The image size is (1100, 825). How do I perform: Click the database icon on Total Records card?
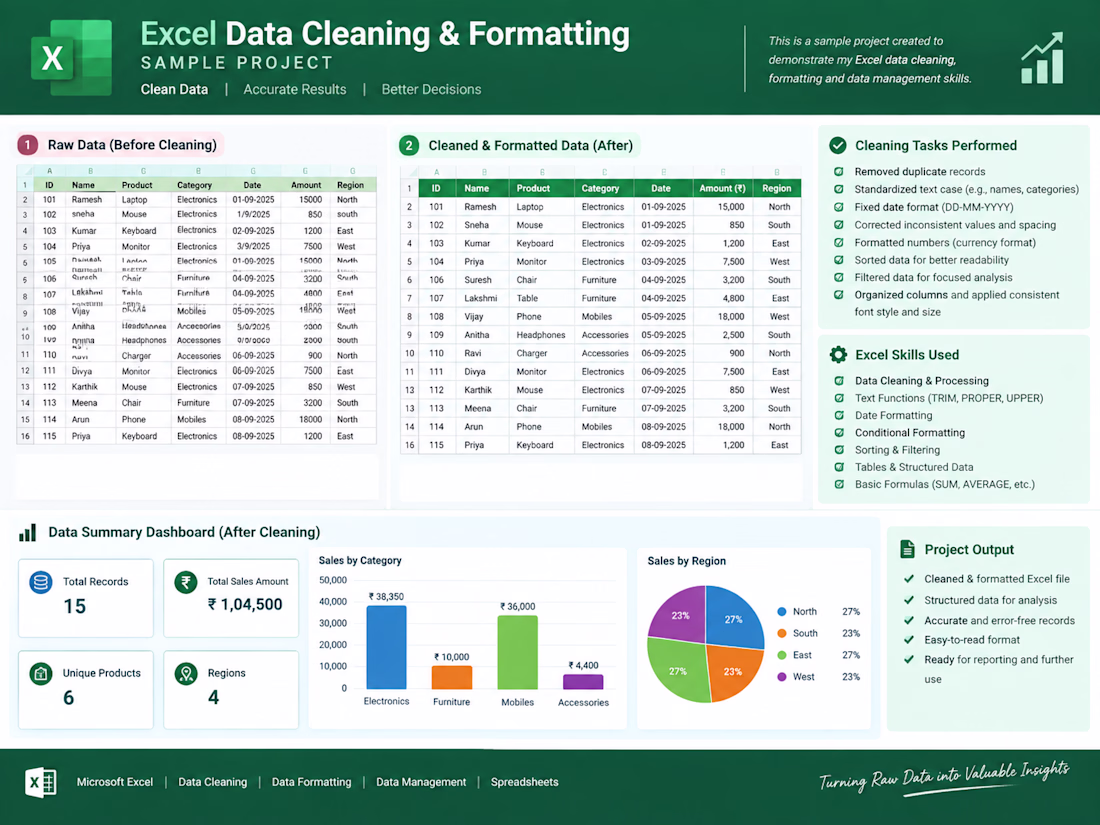tap(41, 582)
